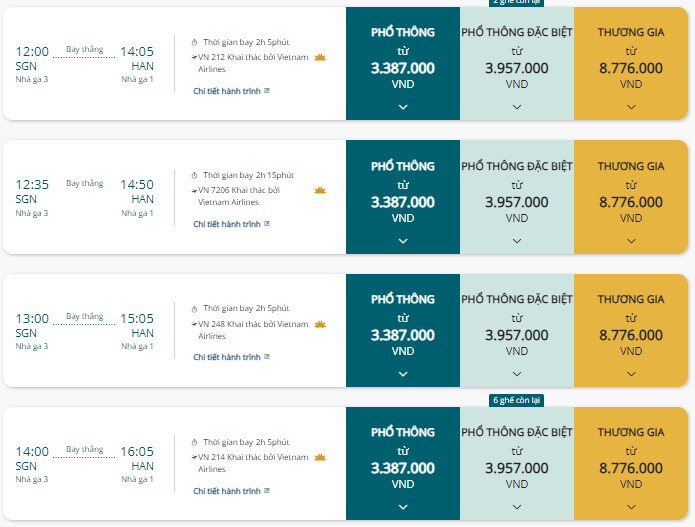Screen dimensions: 695x527
Task: Click the lotus logo beside flight VN 248
Action: tap(321, 324)
